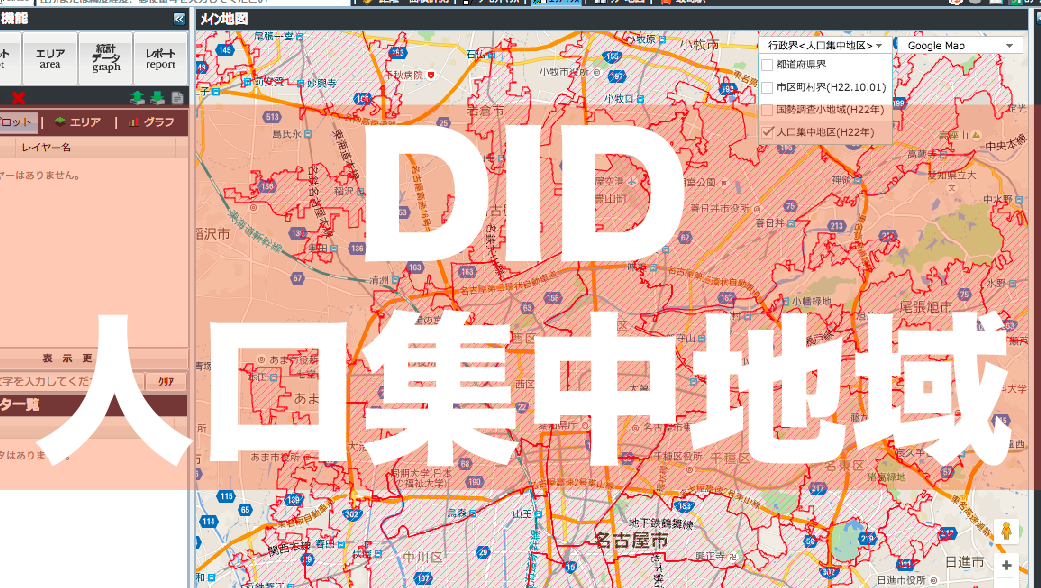
Task: Open the エリア area function button
Action: (x=50, y=58)
